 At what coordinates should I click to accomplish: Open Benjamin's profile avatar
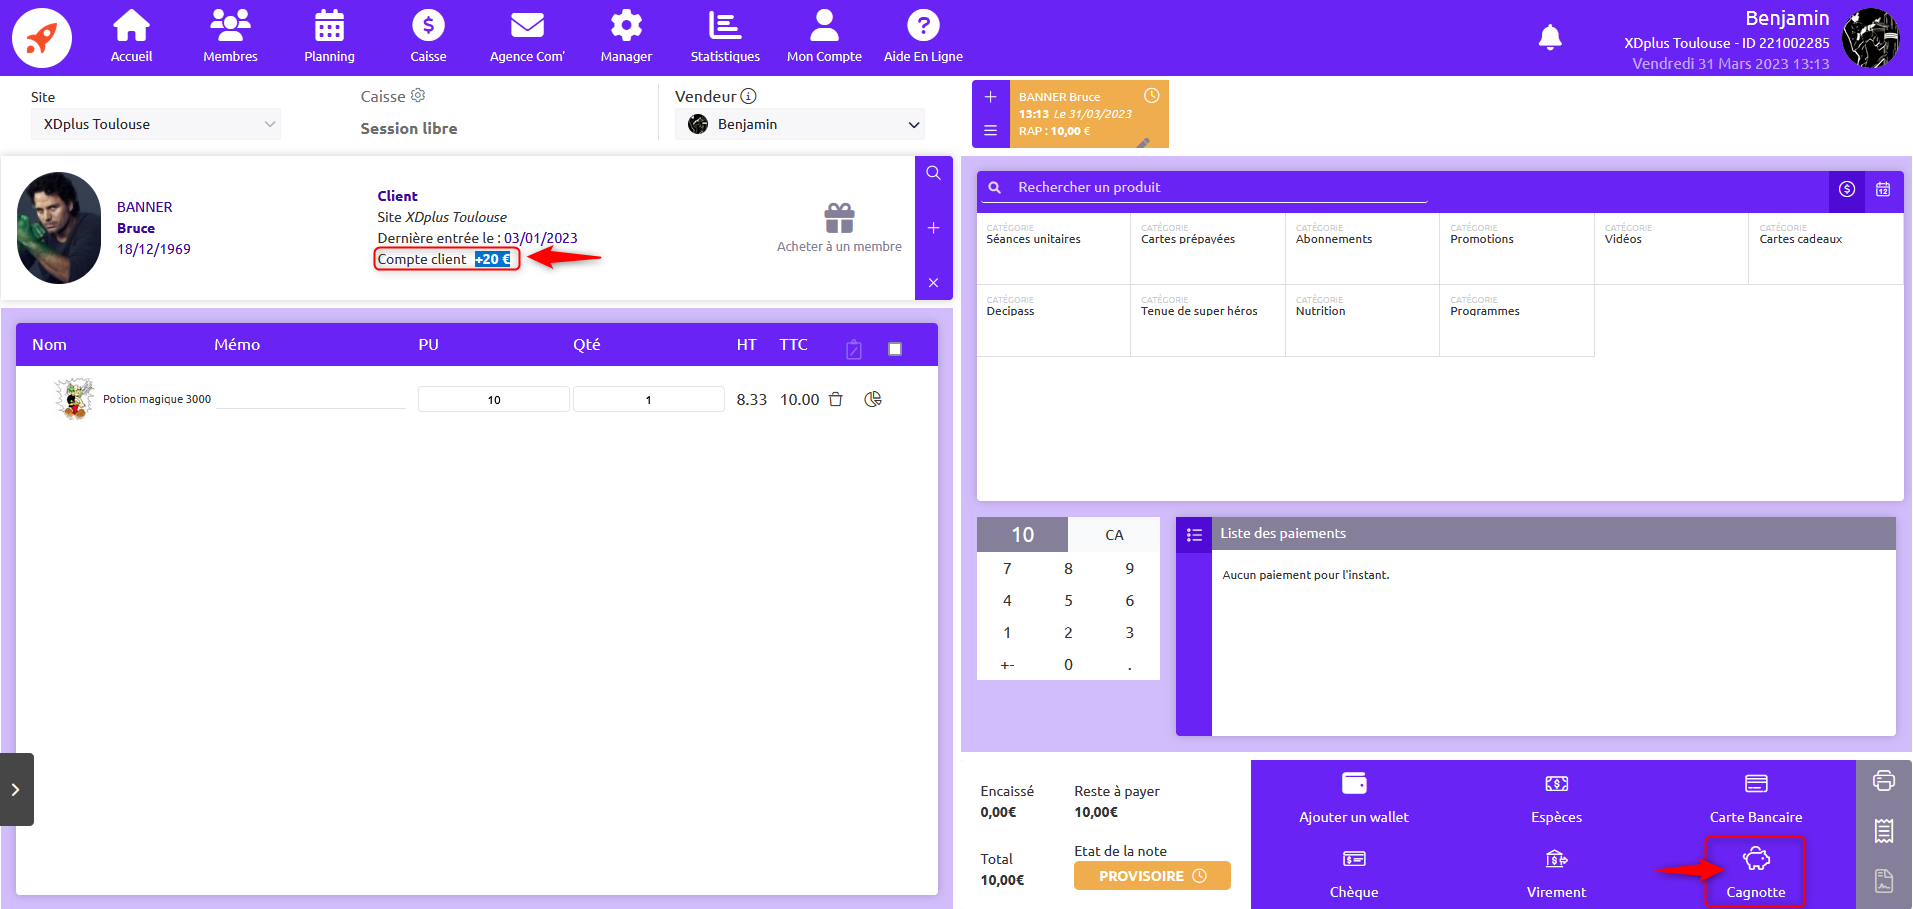1871,38
